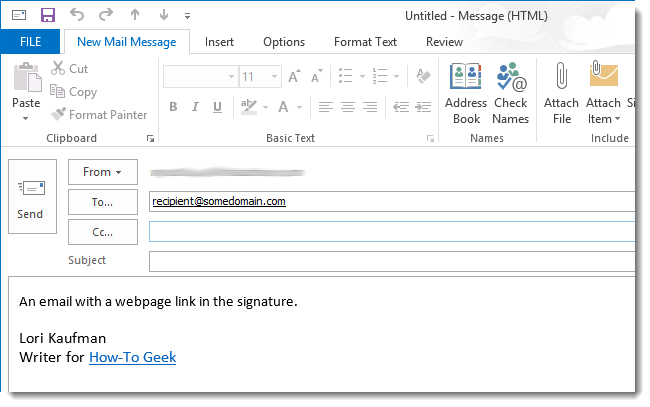This screenshot has height=407, width=650.
Task: Click the message window icon at top-left
Action: click(x=19, y=16)
